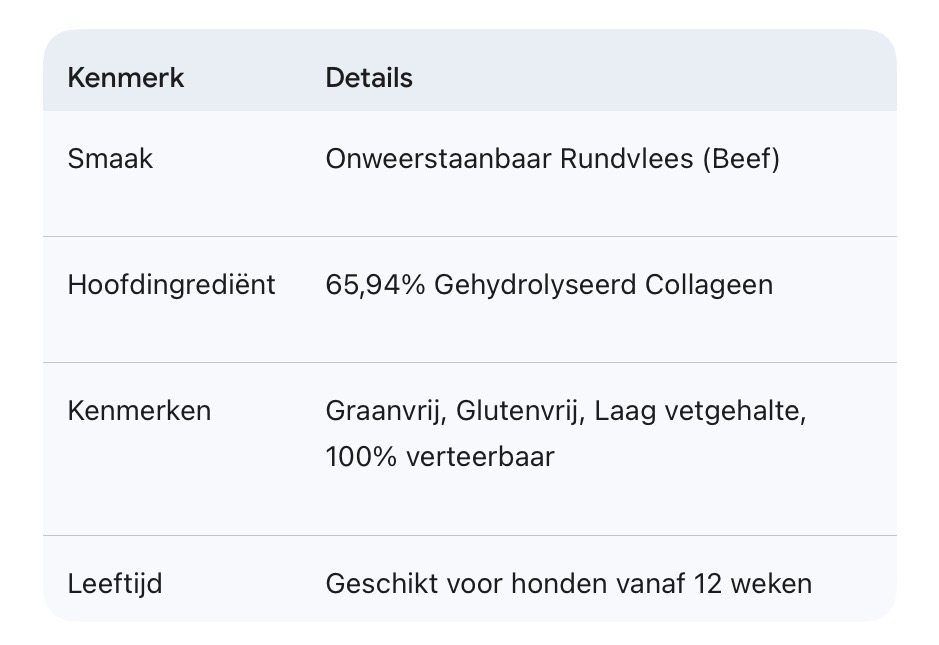The height and width of the screenshot is (645, 939).
Task: Select the "Hoofdingrediënt" row label
Action: tap(171, 285)
